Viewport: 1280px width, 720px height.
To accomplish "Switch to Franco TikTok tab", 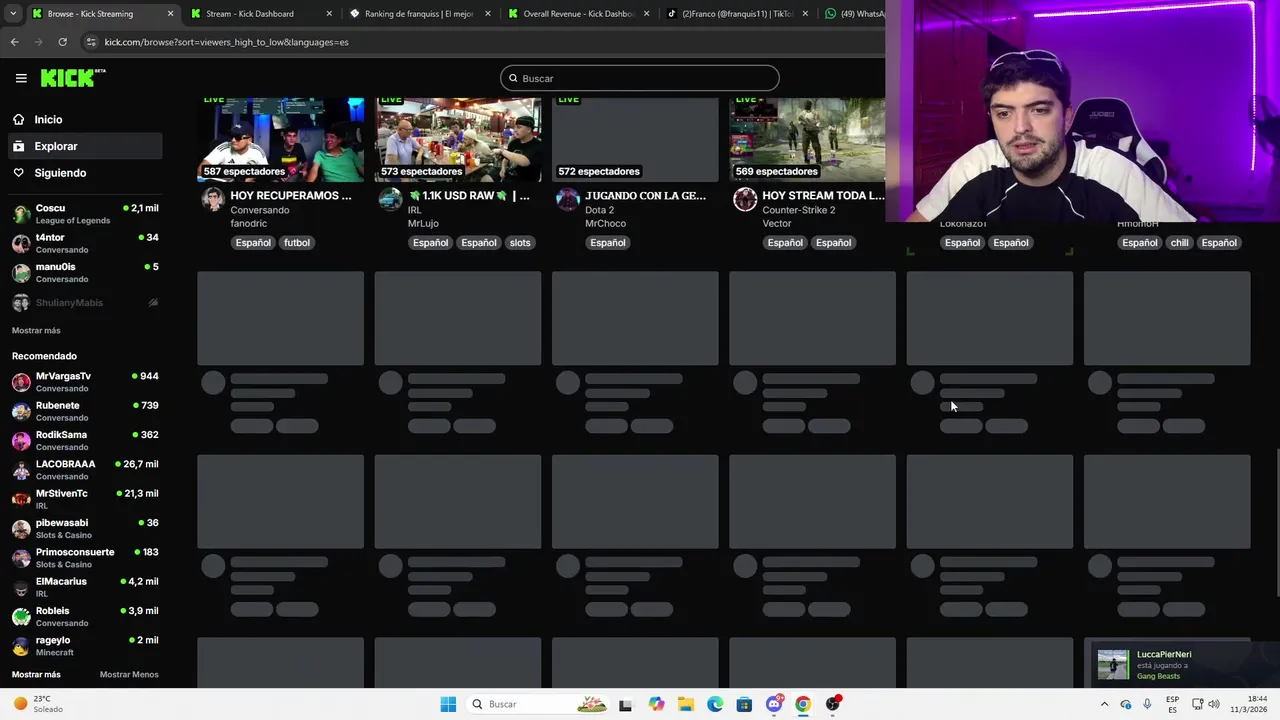I will [737, 14].
